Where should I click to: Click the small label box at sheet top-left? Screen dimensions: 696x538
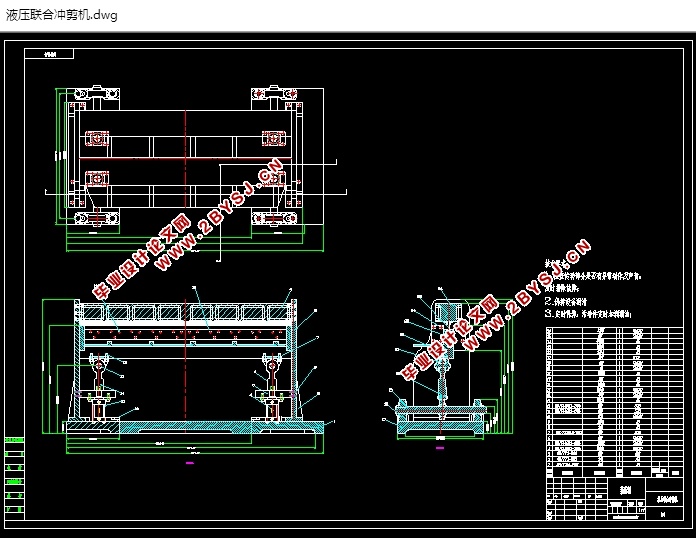49,54
